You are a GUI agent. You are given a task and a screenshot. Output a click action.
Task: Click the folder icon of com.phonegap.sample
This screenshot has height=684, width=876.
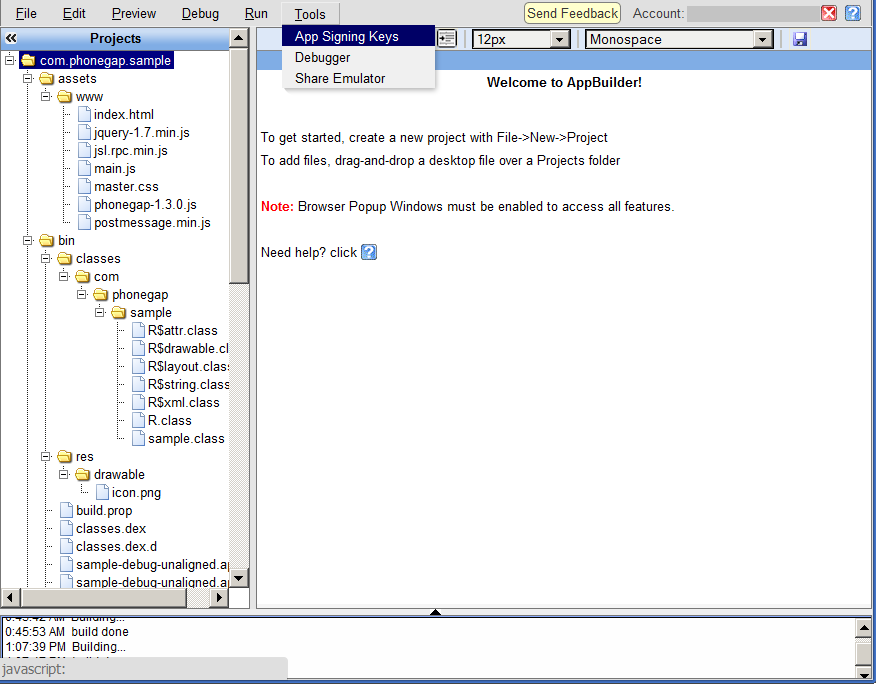(28, 60)
